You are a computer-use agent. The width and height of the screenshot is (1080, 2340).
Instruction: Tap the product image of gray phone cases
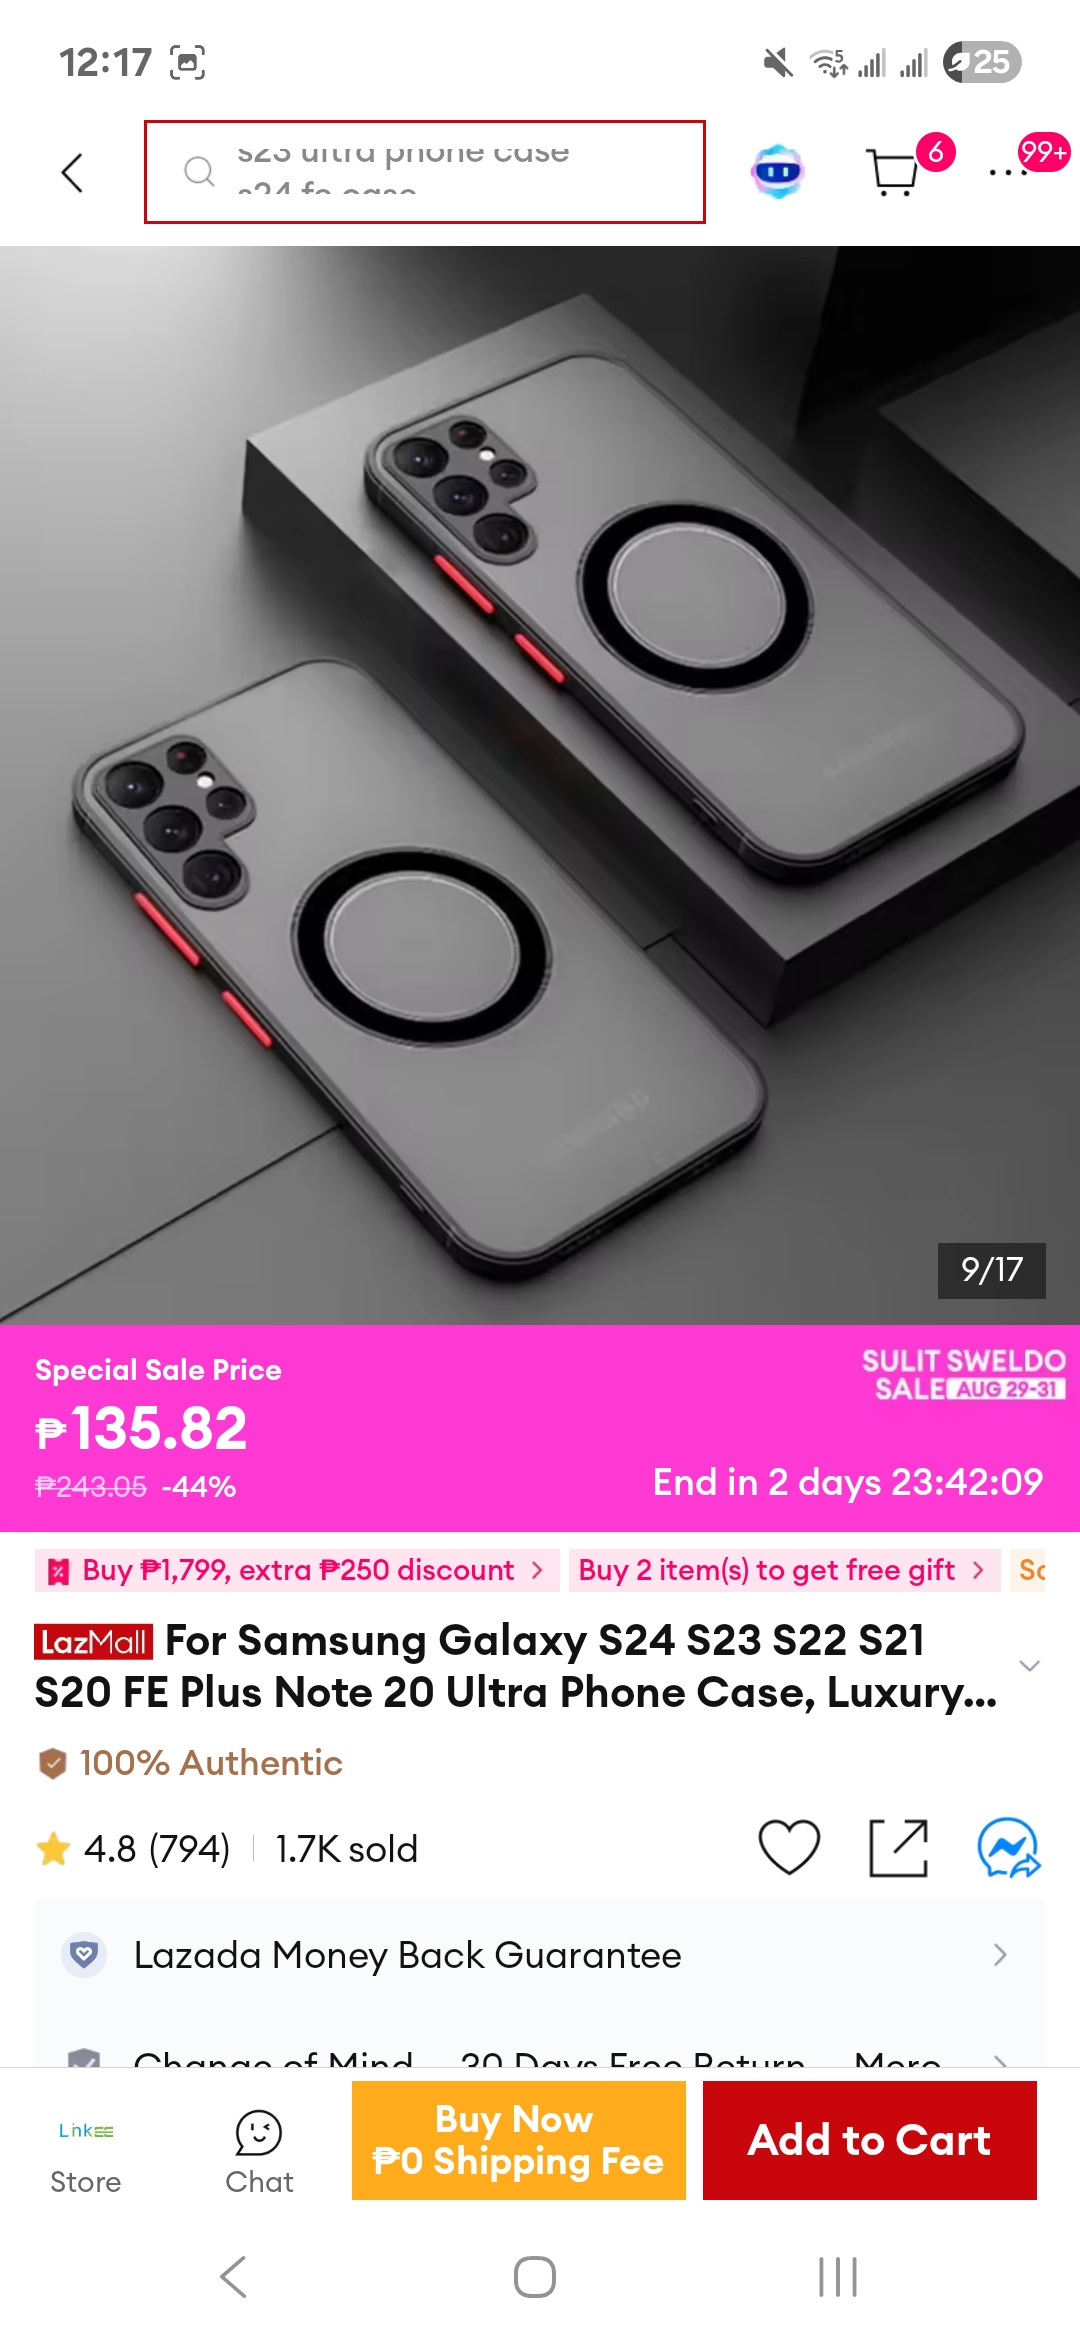click(540, 785)
